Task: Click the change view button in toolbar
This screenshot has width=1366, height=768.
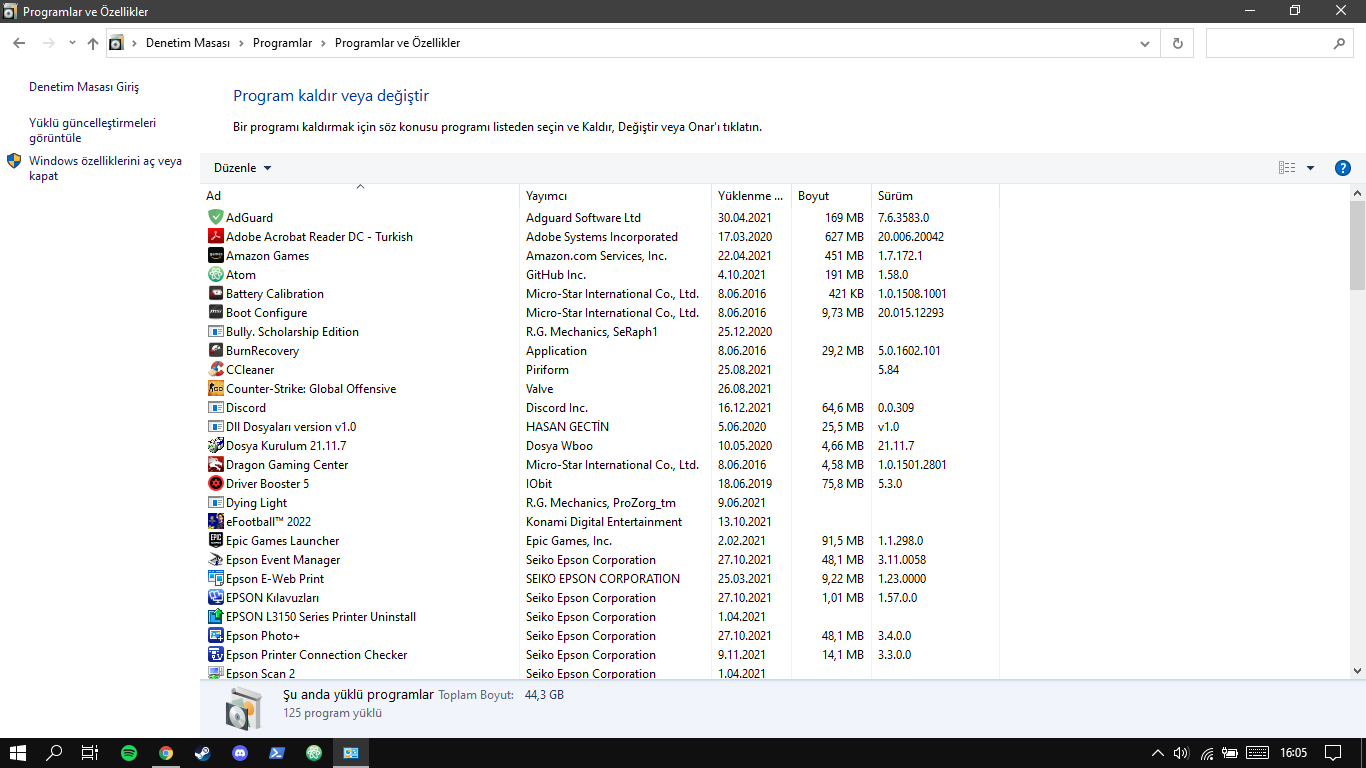Action: tap(1287, 168)
